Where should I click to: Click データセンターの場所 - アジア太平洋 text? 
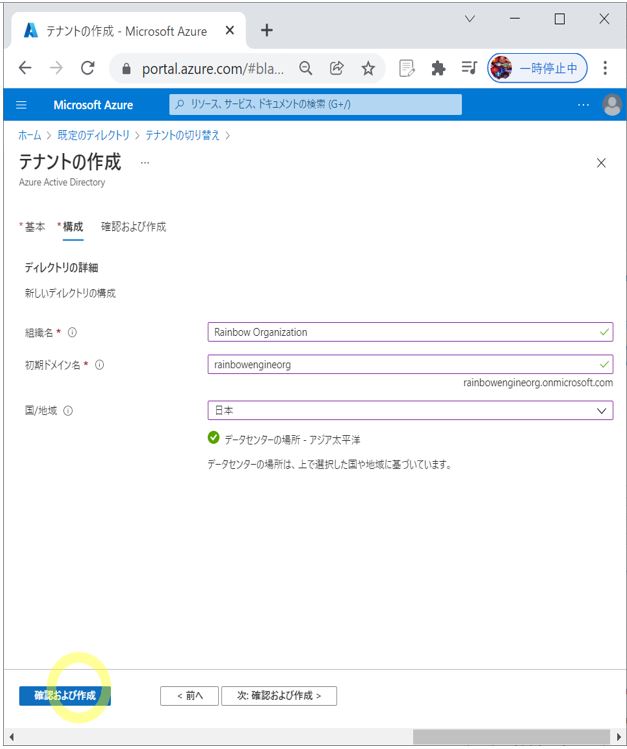tap(292, 439)
